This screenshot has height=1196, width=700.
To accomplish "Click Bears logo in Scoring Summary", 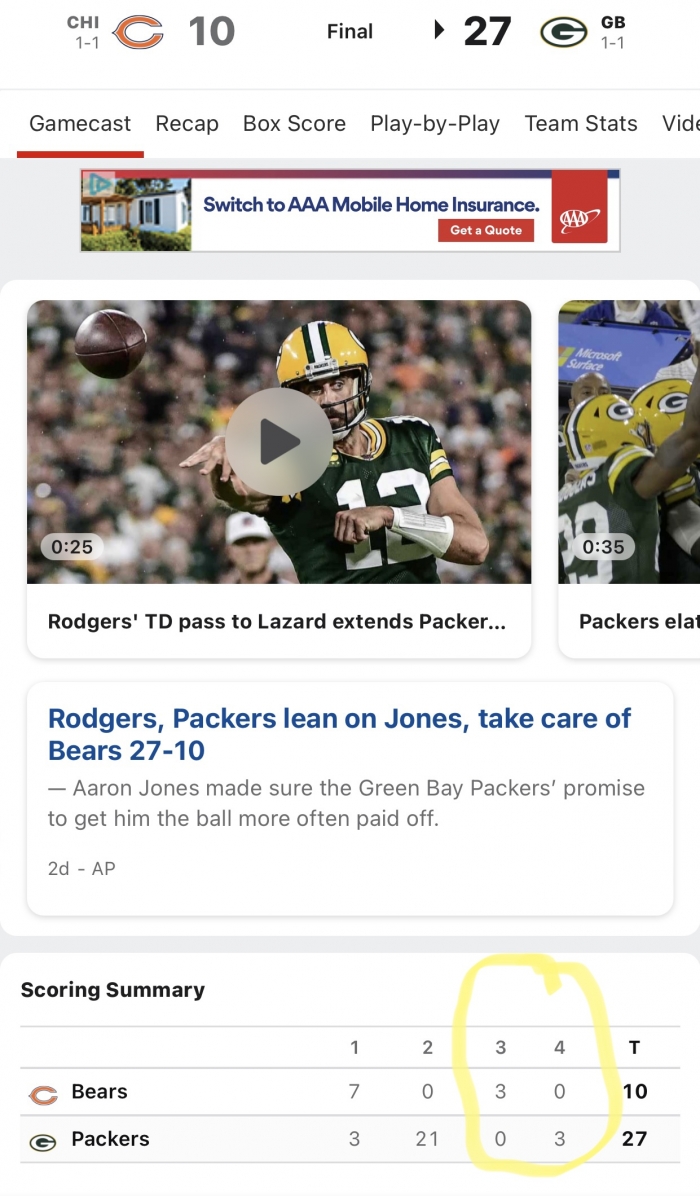I will tap(43, 1095).
